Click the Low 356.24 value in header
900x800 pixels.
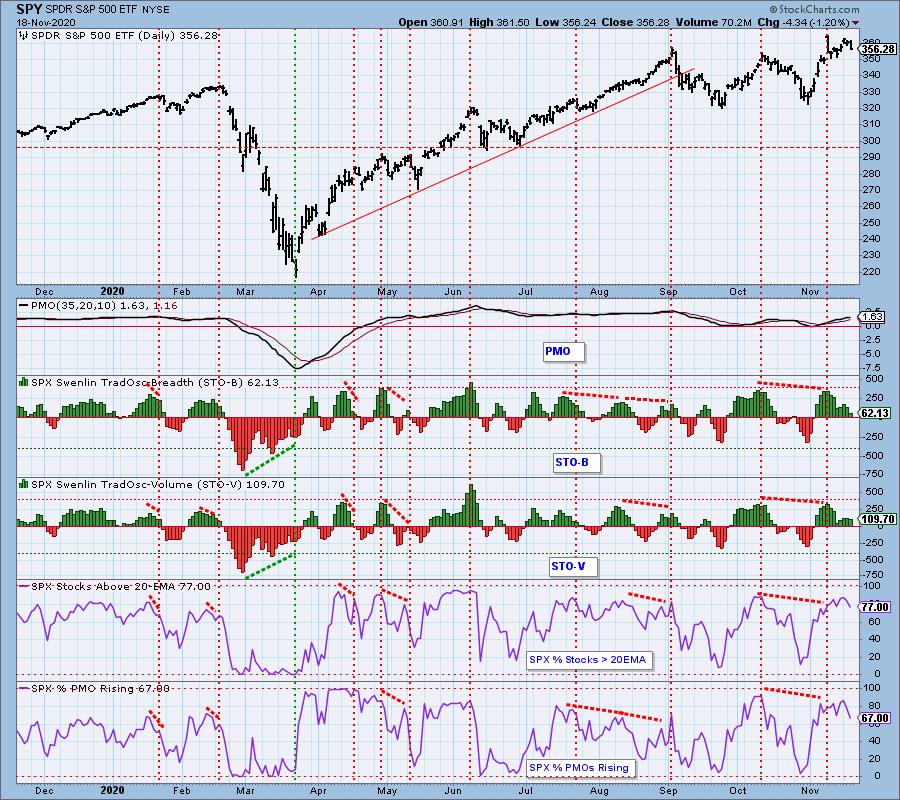[x=566, y=22]
